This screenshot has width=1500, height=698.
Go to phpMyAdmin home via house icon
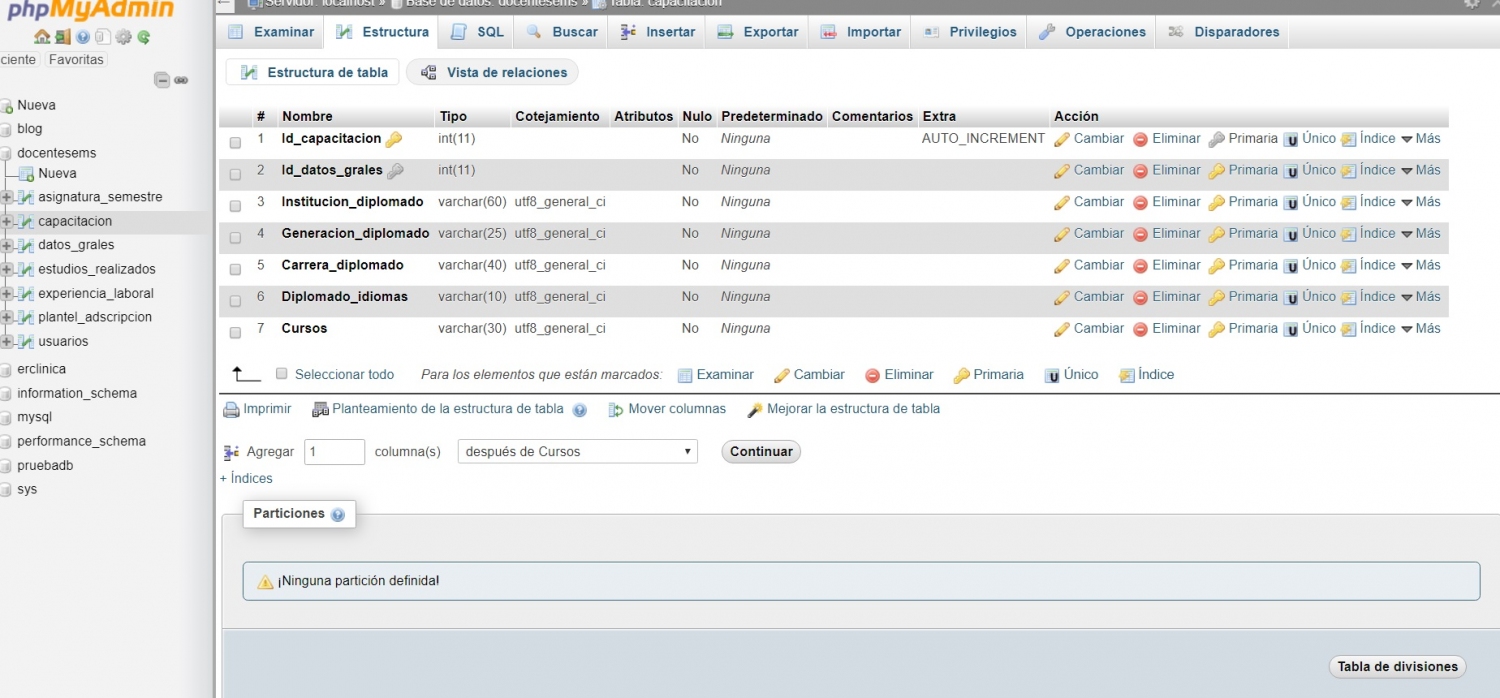coord(42,38)
